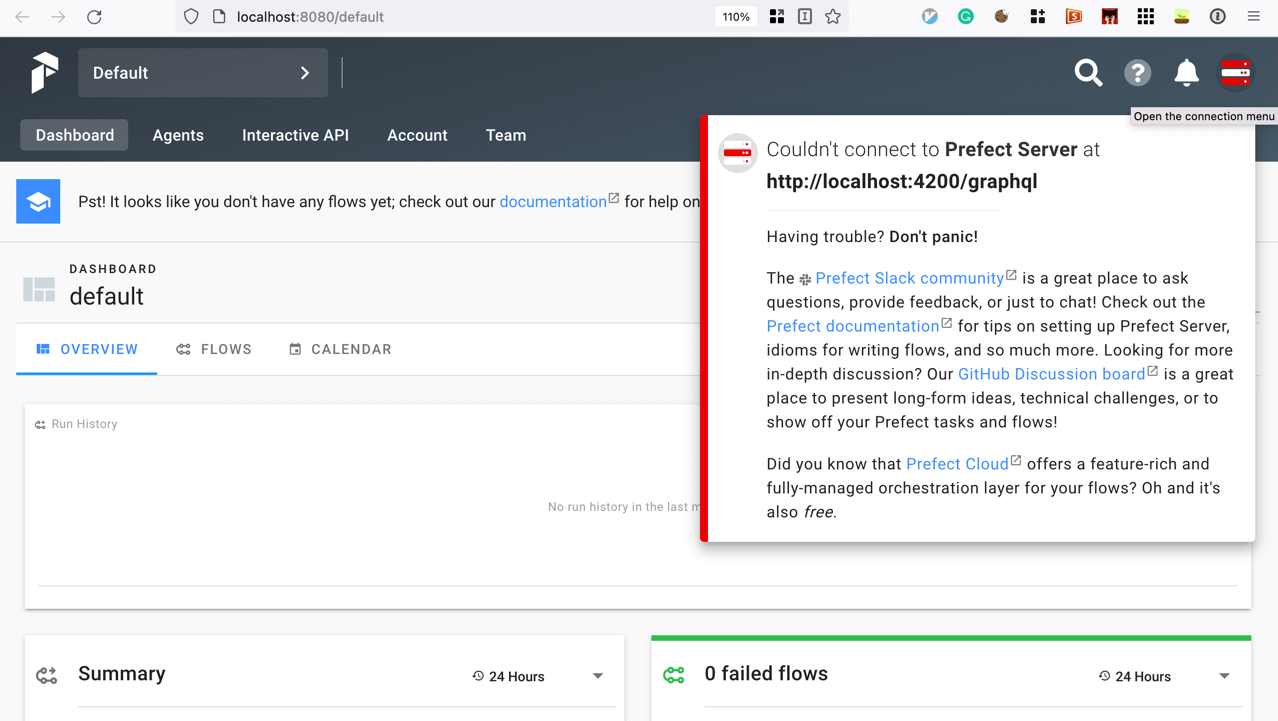Click the Prefect logo icon
The height and width of the screenshot is (721, 1278).
click(44, 73)
